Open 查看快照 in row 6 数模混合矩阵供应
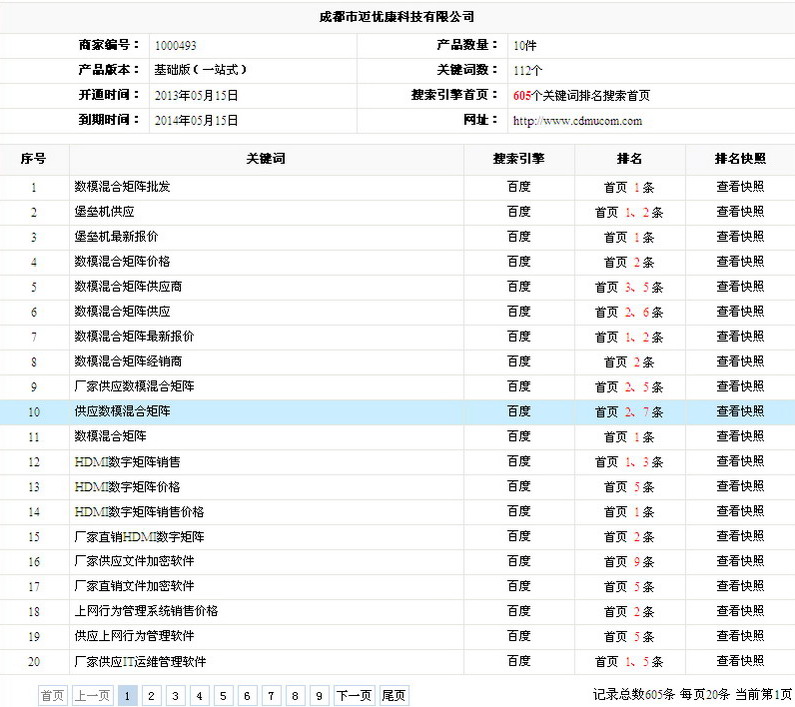This screenshot has height=707, width=795. click(x=740, y=311)
